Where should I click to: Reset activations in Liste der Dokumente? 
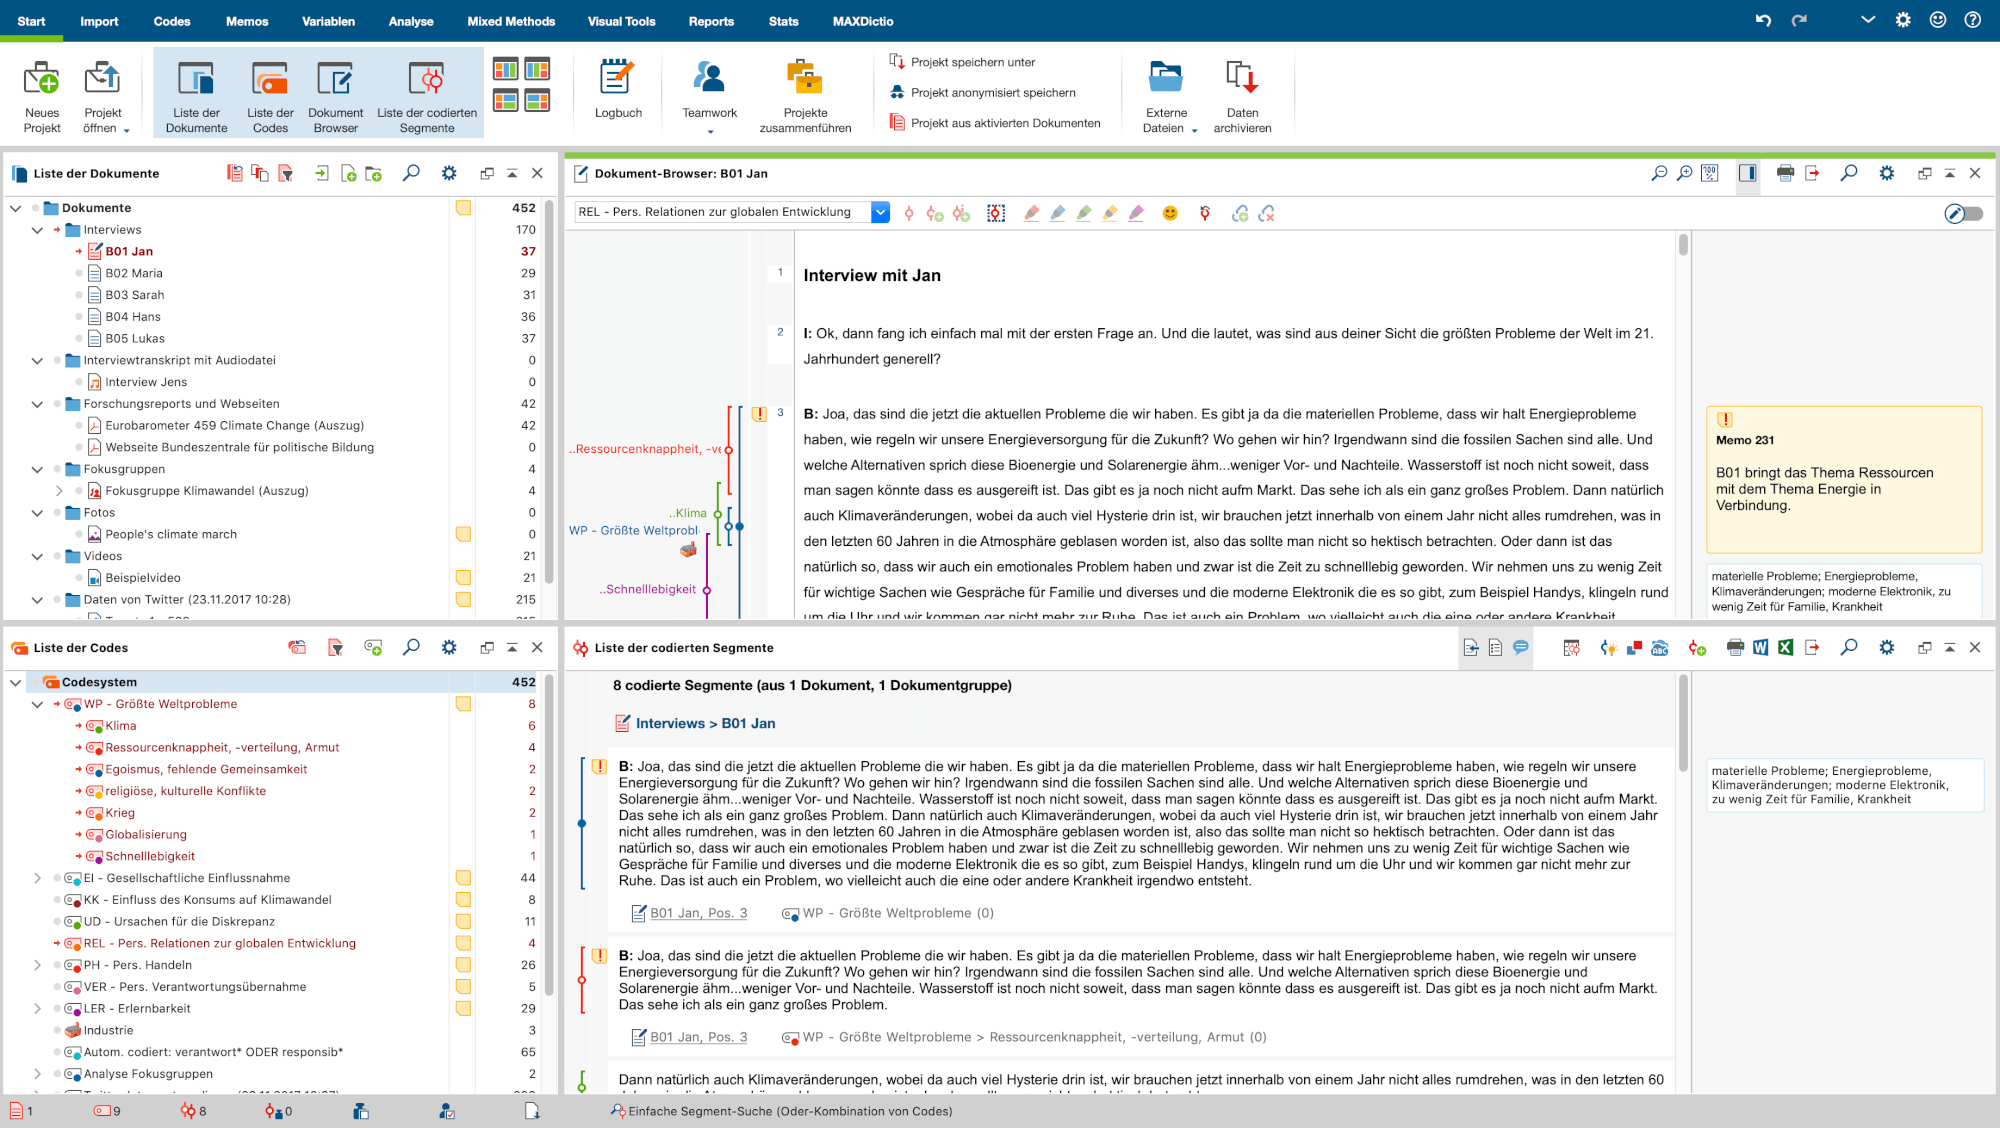(x=235, y=173)
